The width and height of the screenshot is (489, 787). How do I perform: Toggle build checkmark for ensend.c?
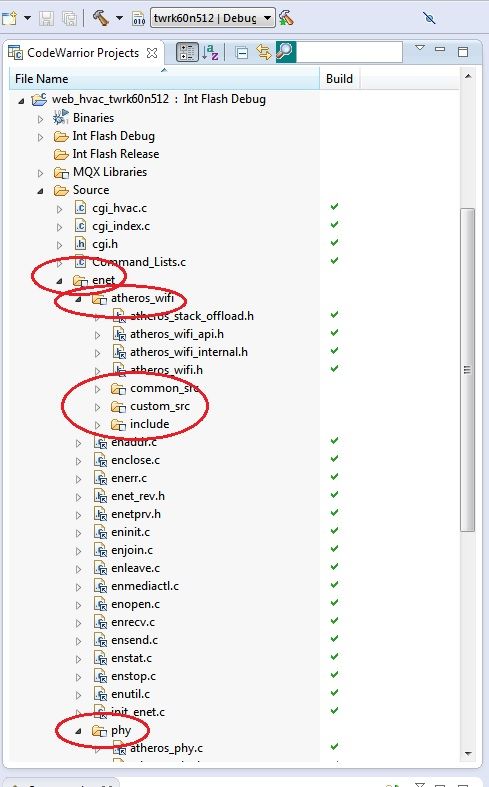tap(334, 638)
